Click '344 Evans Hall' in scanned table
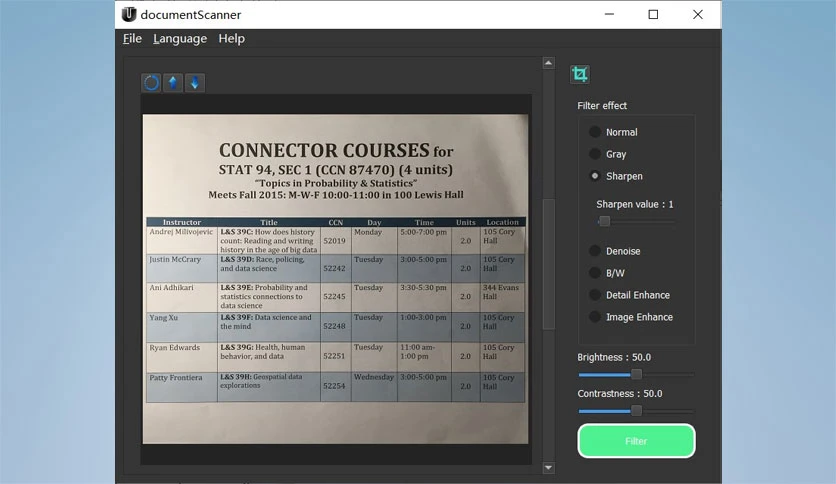 (x=501, y=292)
